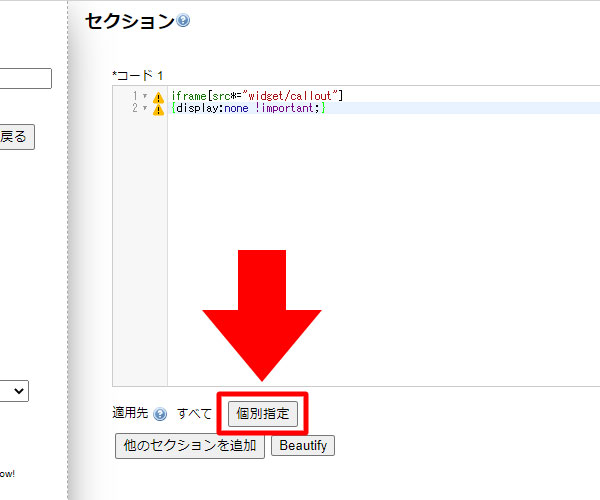
Task: Collapse the fold arrow at line 1
Action: 145,95
